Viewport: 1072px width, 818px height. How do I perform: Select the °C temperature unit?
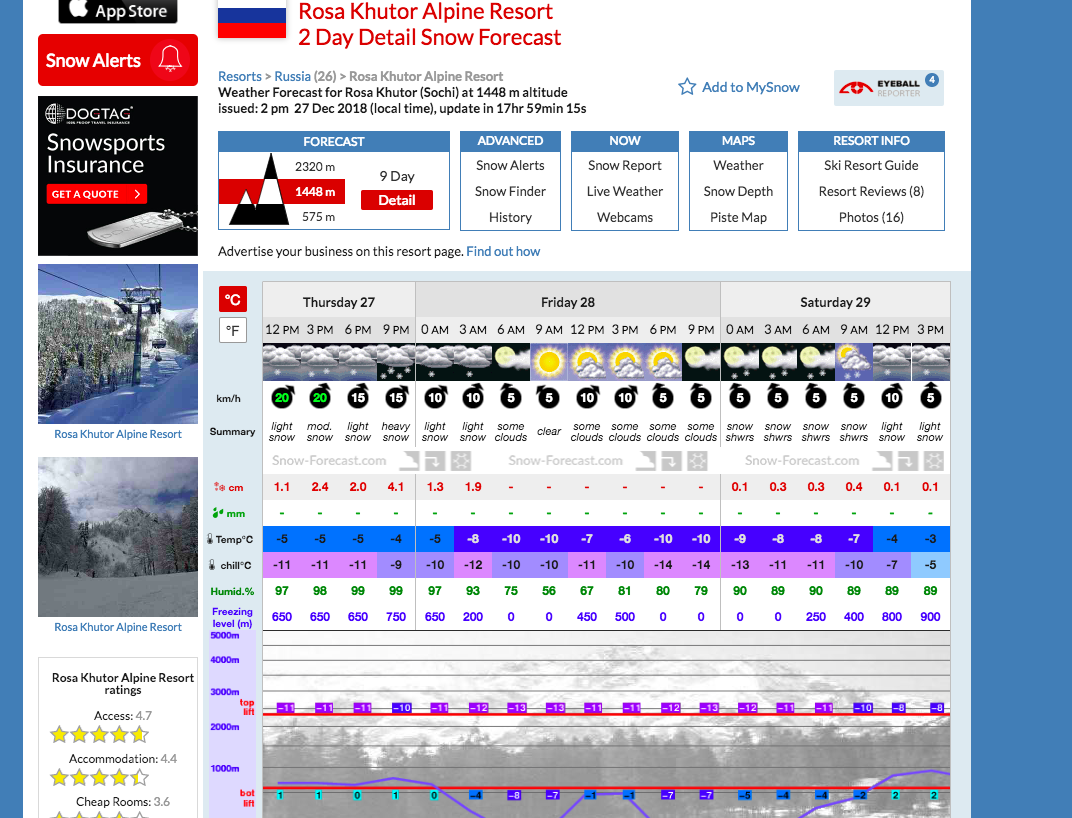233,299
